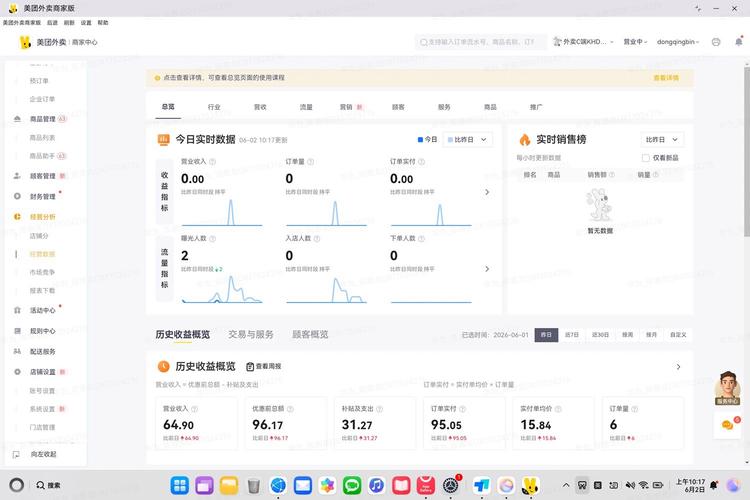Click the 客服中心 avatar on right edge

tap(728, 388)
